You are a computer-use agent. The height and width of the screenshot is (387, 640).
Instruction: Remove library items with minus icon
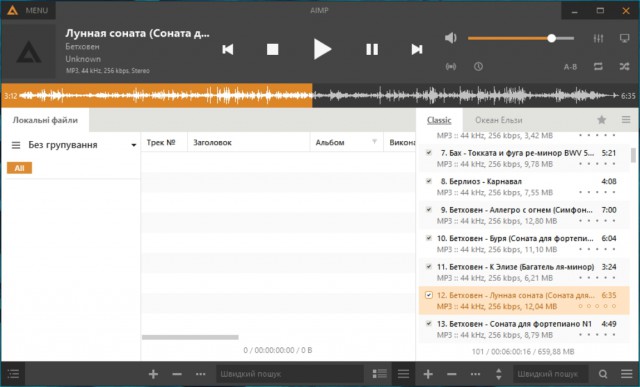177,374
